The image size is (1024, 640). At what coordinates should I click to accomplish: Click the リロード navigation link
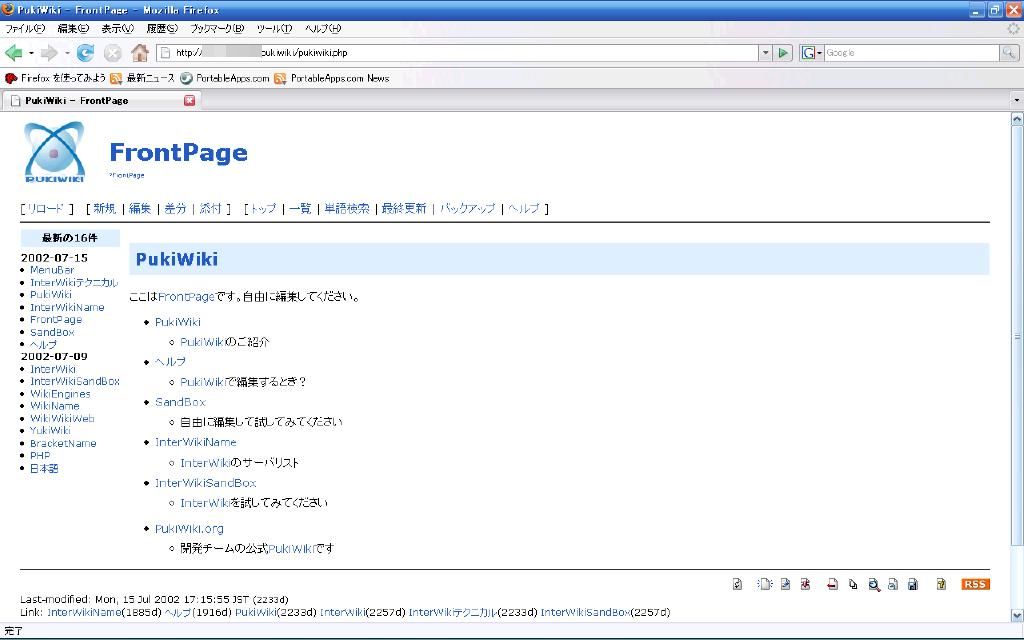[46, 208]
